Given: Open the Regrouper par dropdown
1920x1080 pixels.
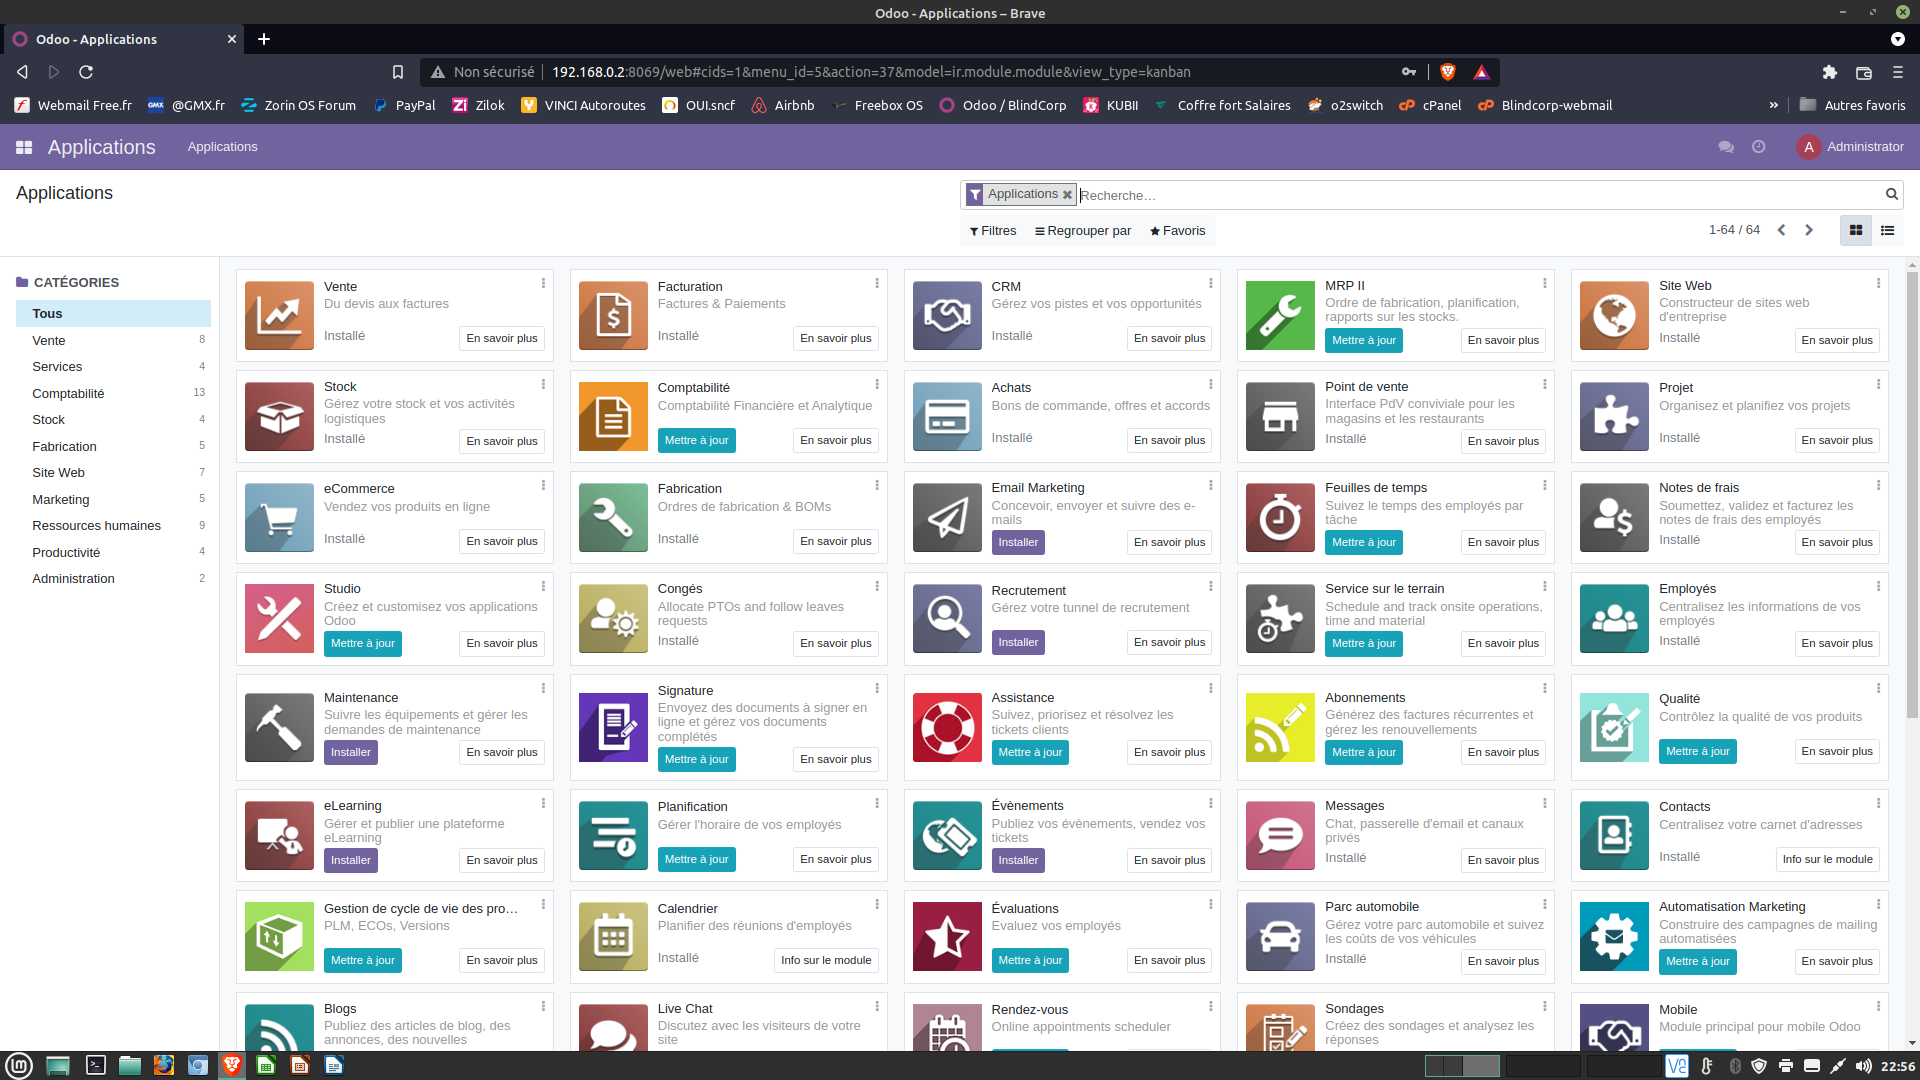Looking at the screenshot, I should point(1082,231).
